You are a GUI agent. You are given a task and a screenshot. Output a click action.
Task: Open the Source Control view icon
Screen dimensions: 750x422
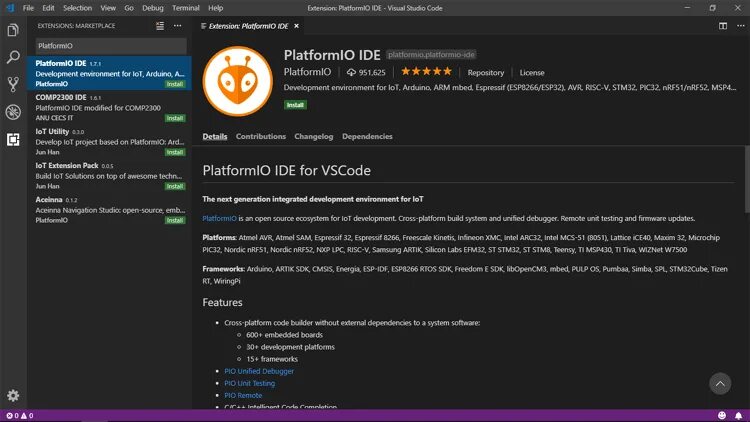(x=13, y=84)
